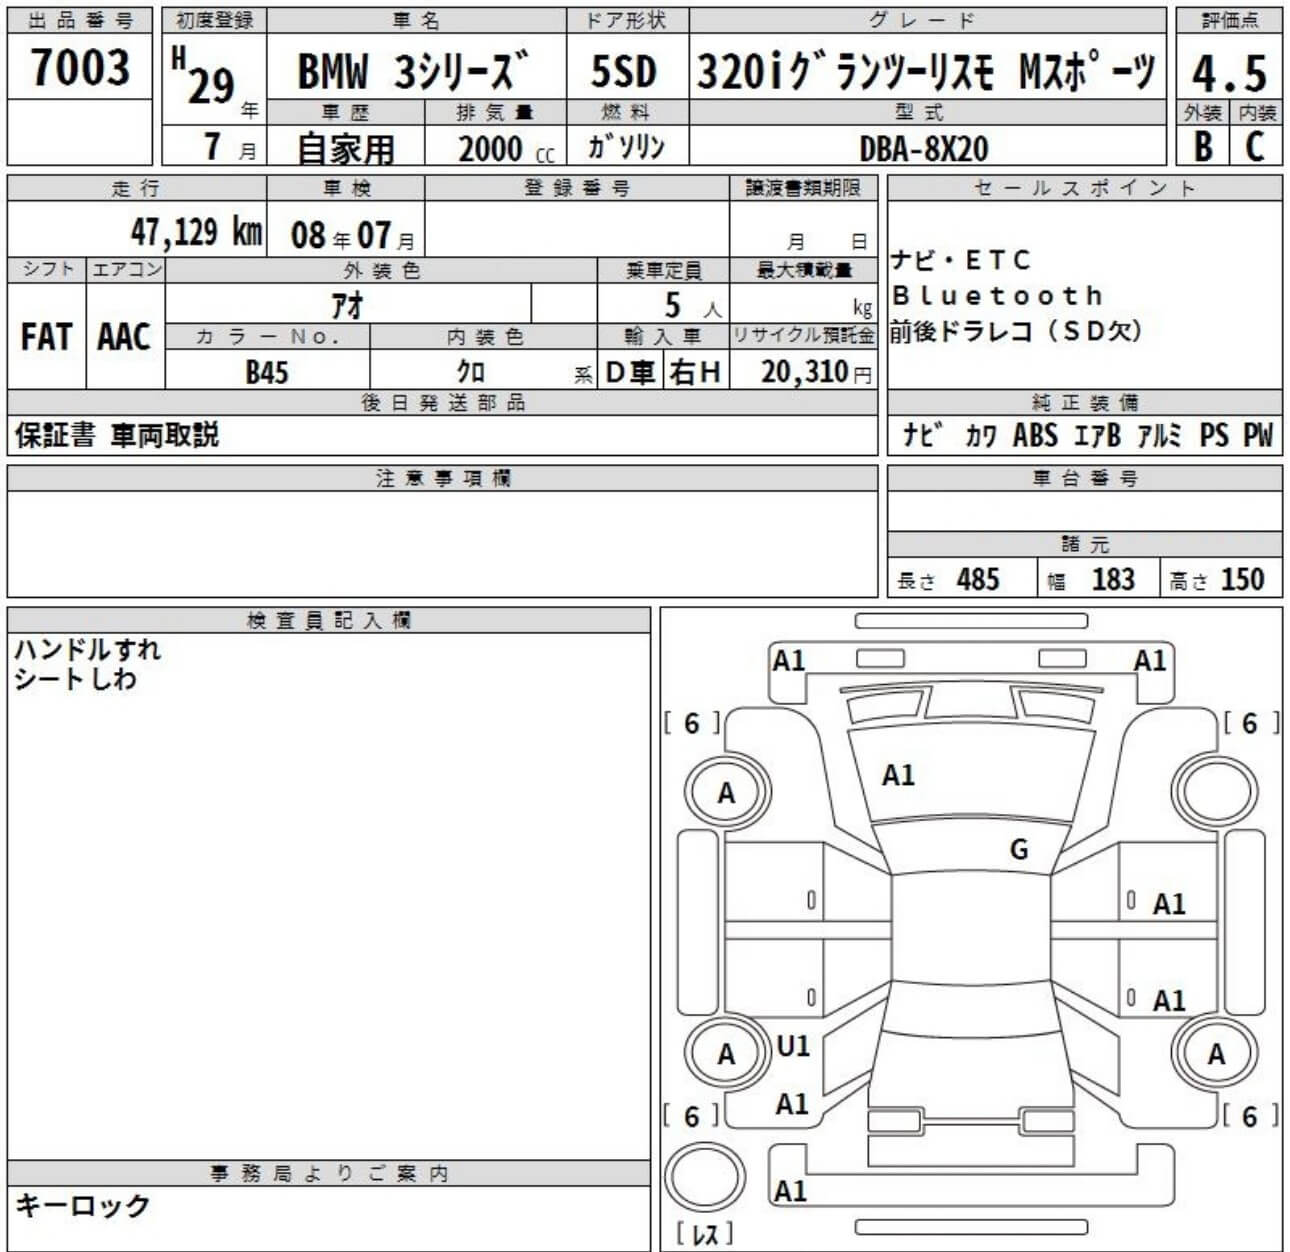Select the empty wheel circle without A
Viewport: 1290px width, 1252px height.
pyautogui.click(x=1215, y=792)
